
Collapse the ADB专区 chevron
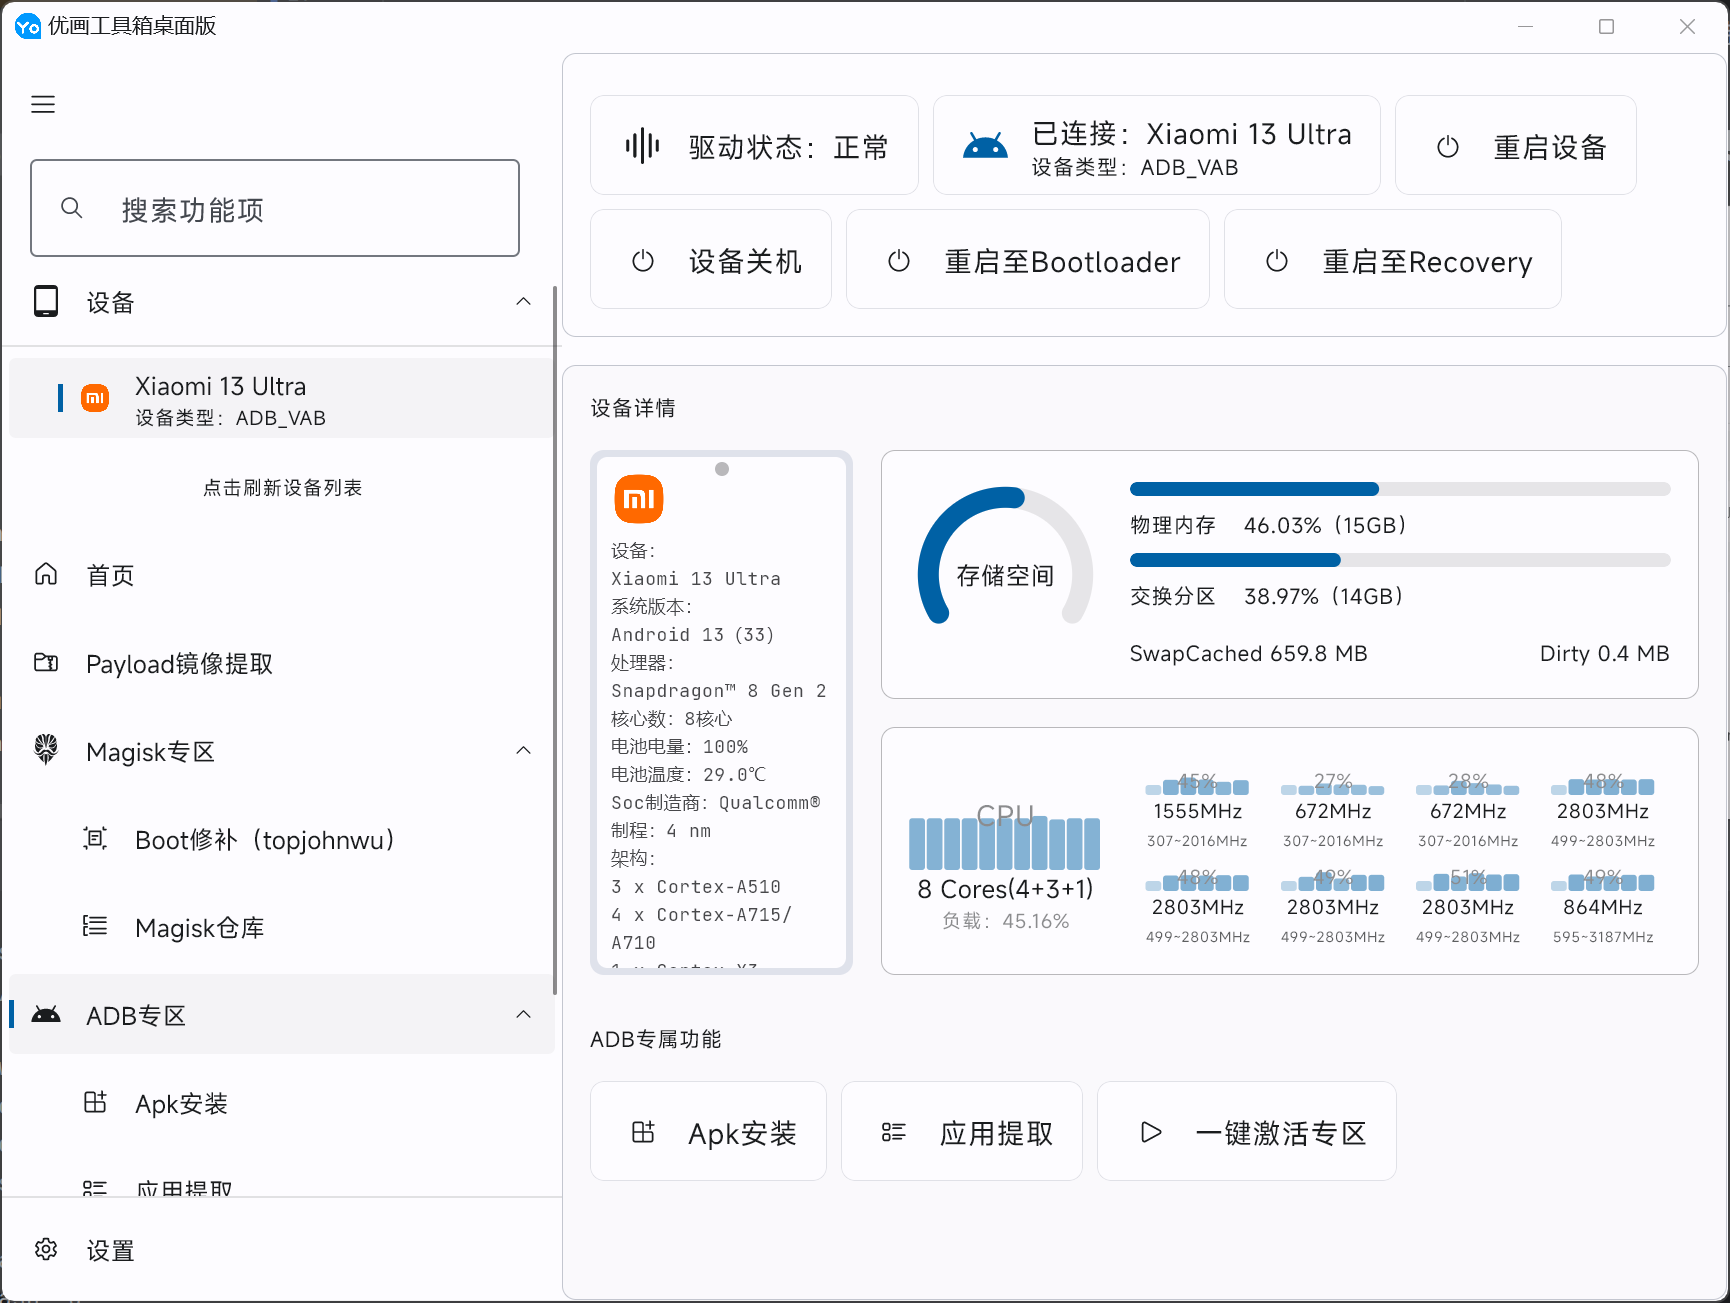coord(523,1015)
